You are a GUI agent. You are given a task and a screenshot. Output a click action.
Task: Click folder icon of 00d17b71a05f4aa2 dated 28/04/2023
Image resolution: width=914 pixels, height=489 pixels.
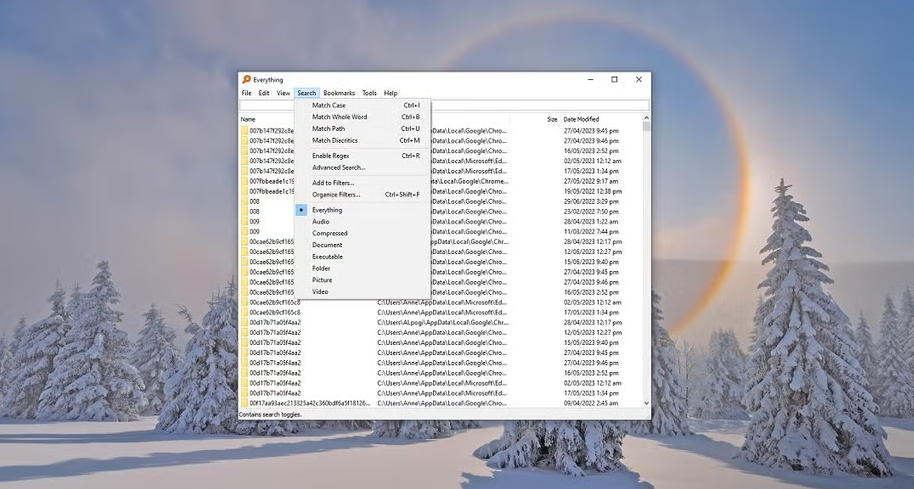click(x=245, y=322)
